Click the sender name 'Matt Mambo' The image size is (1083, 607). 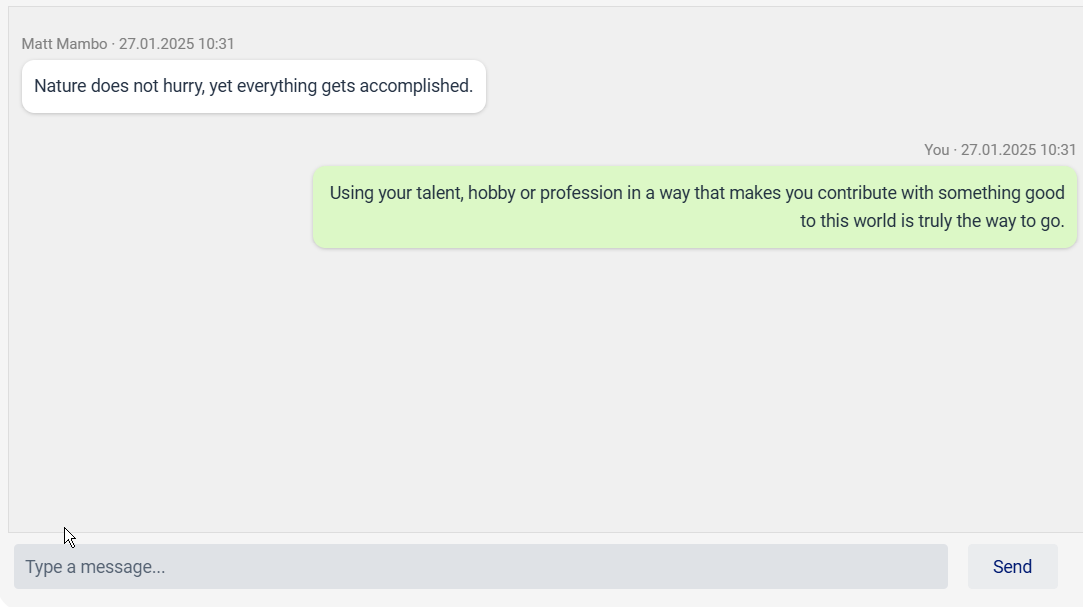tap(64, 44)
